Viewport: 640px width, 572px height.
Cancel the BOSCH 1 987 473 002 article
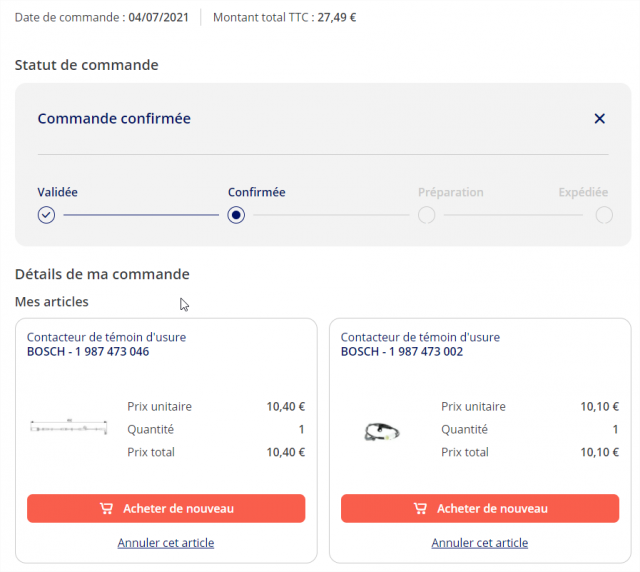(480, 543)
